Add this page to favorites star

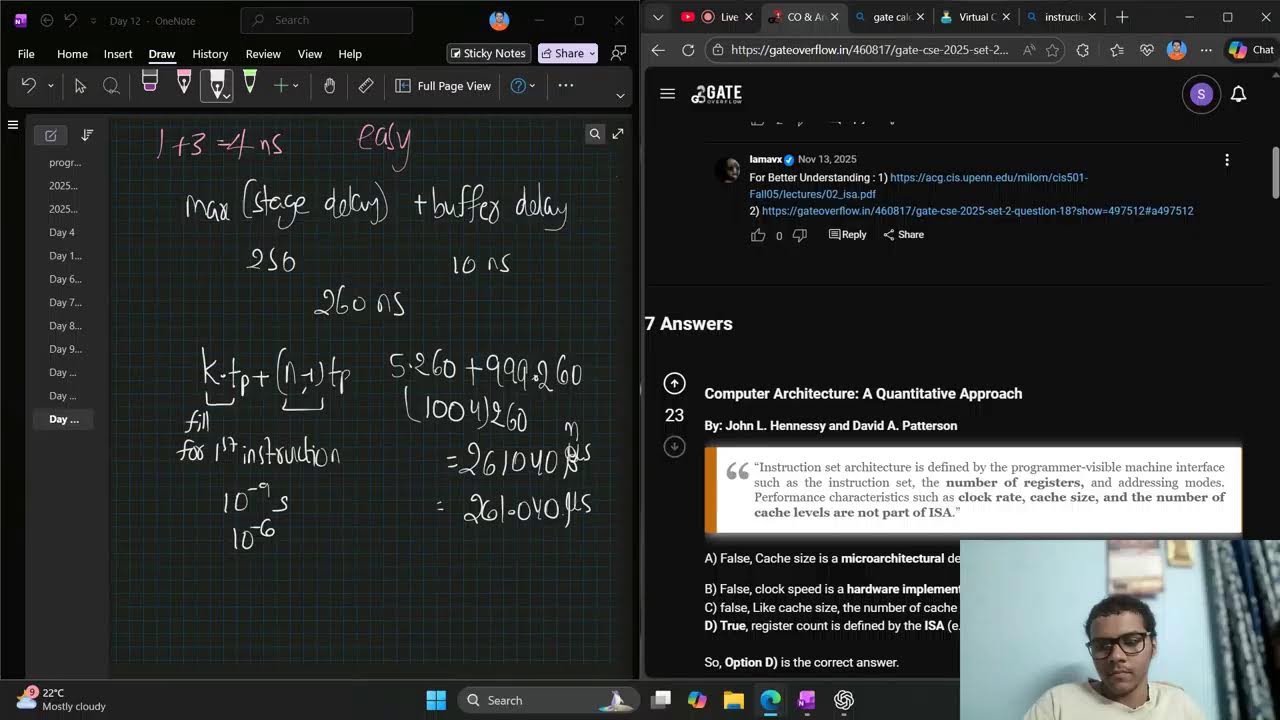point(1053,50)
